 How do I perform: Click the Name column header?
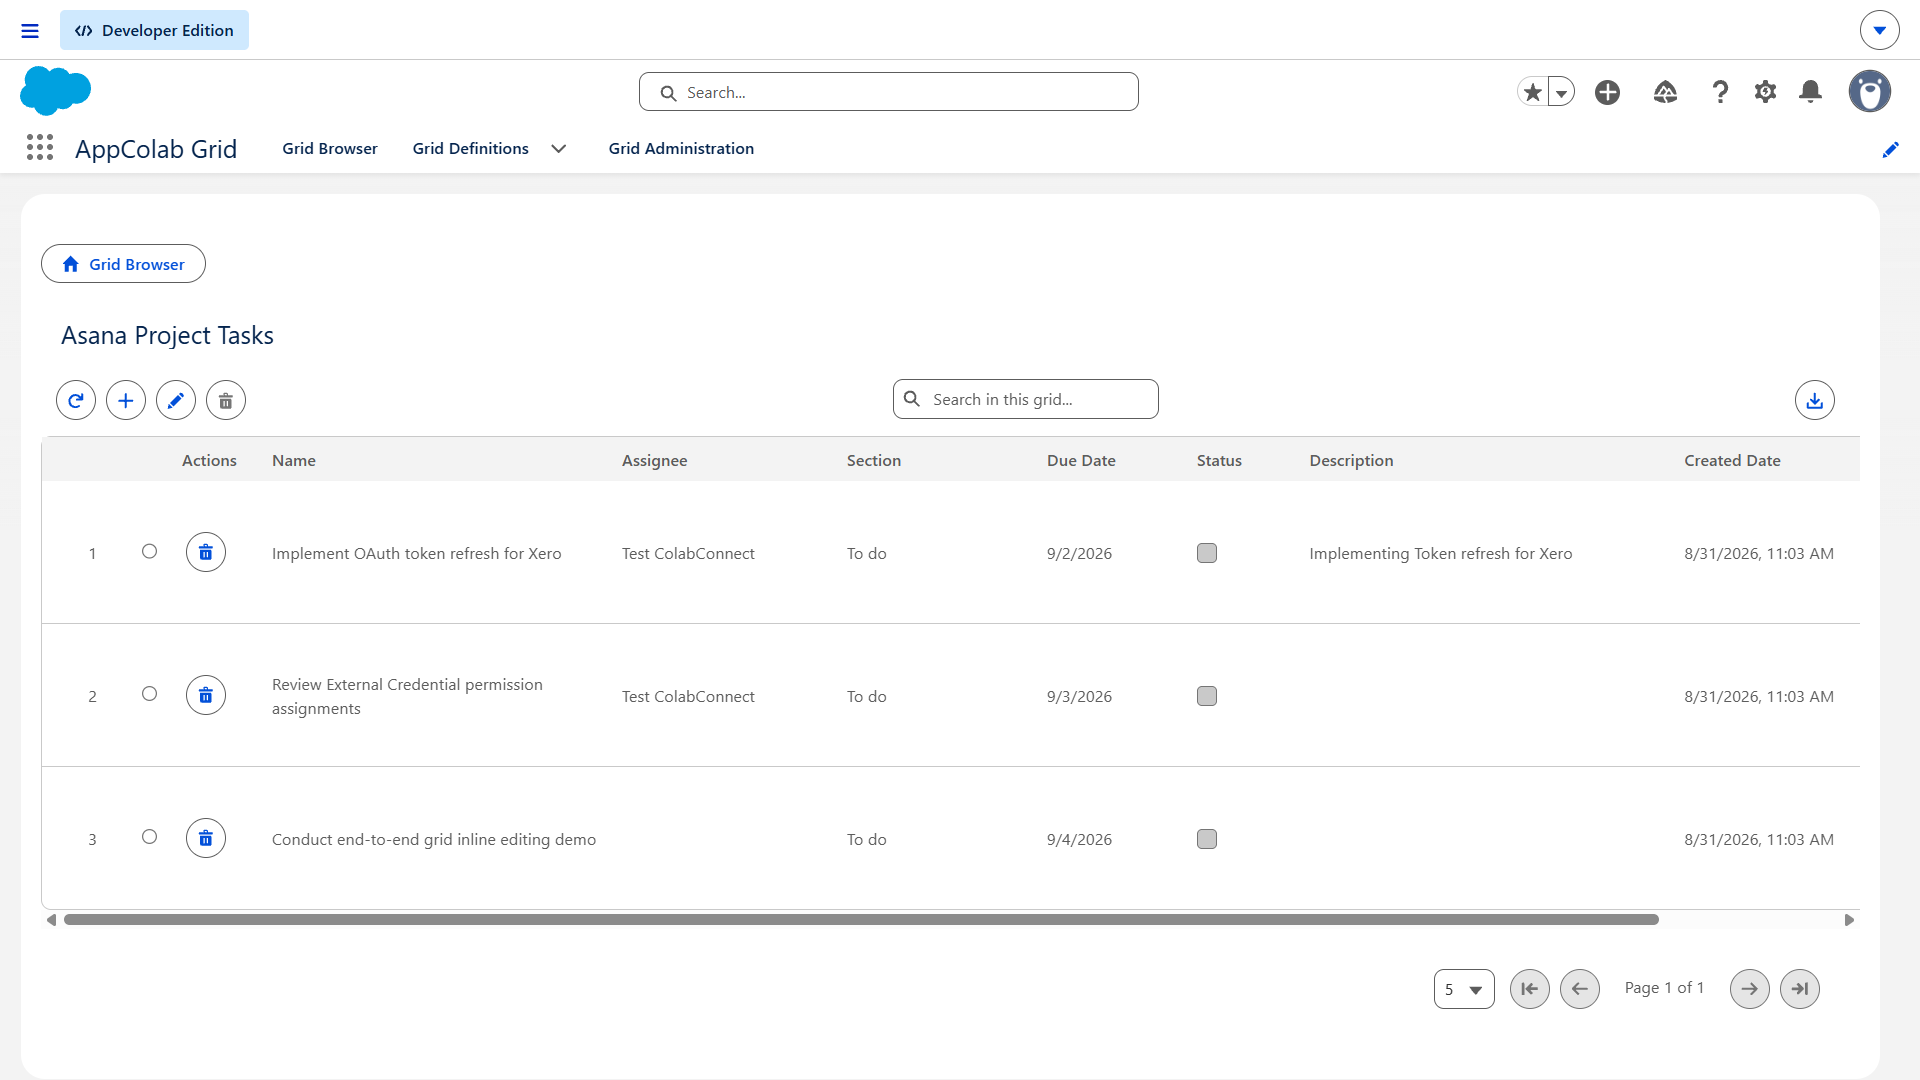(294, 460)
